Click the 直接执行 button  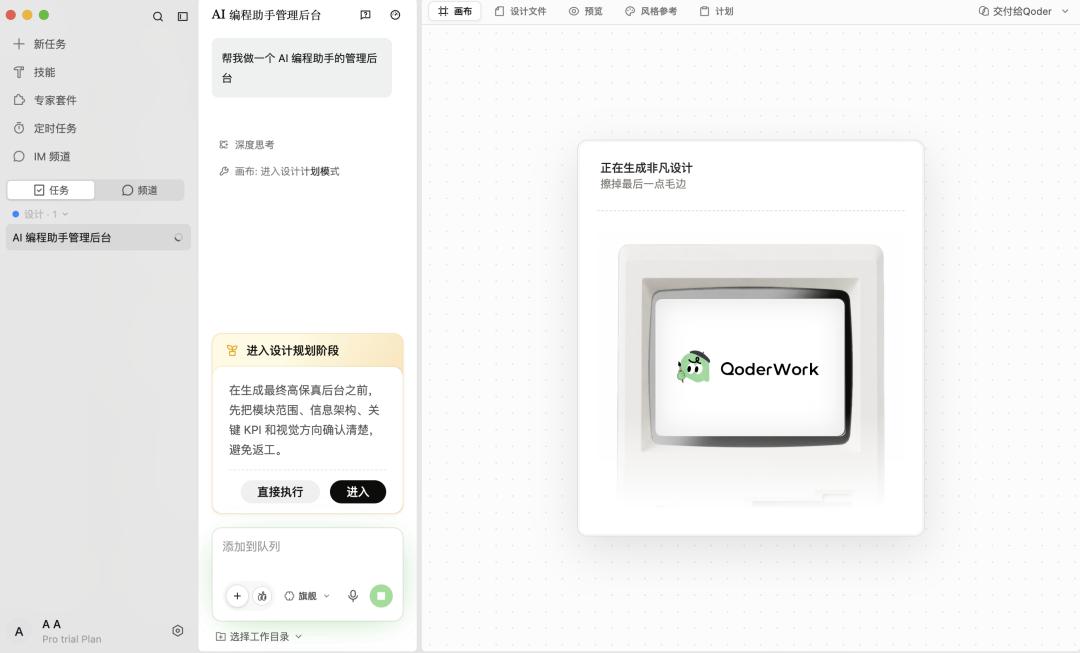pyautogui.click(x=280, y=492)
